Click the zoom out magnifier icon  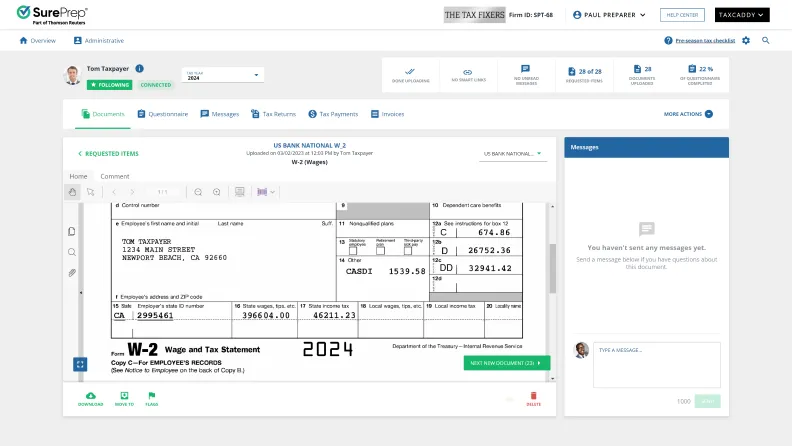click(x=198, y=191)
